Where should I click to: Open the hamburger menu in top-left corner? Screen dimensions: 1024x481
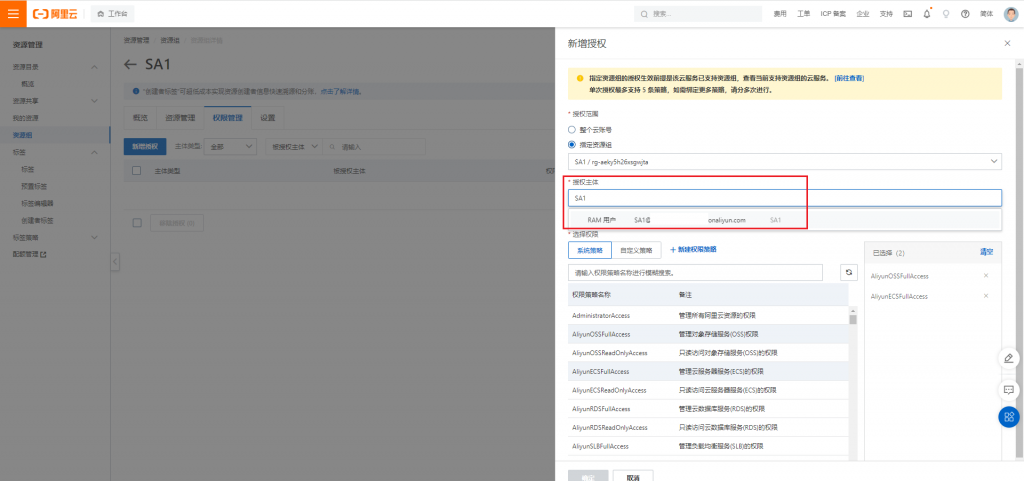click(x=13, y=14)
